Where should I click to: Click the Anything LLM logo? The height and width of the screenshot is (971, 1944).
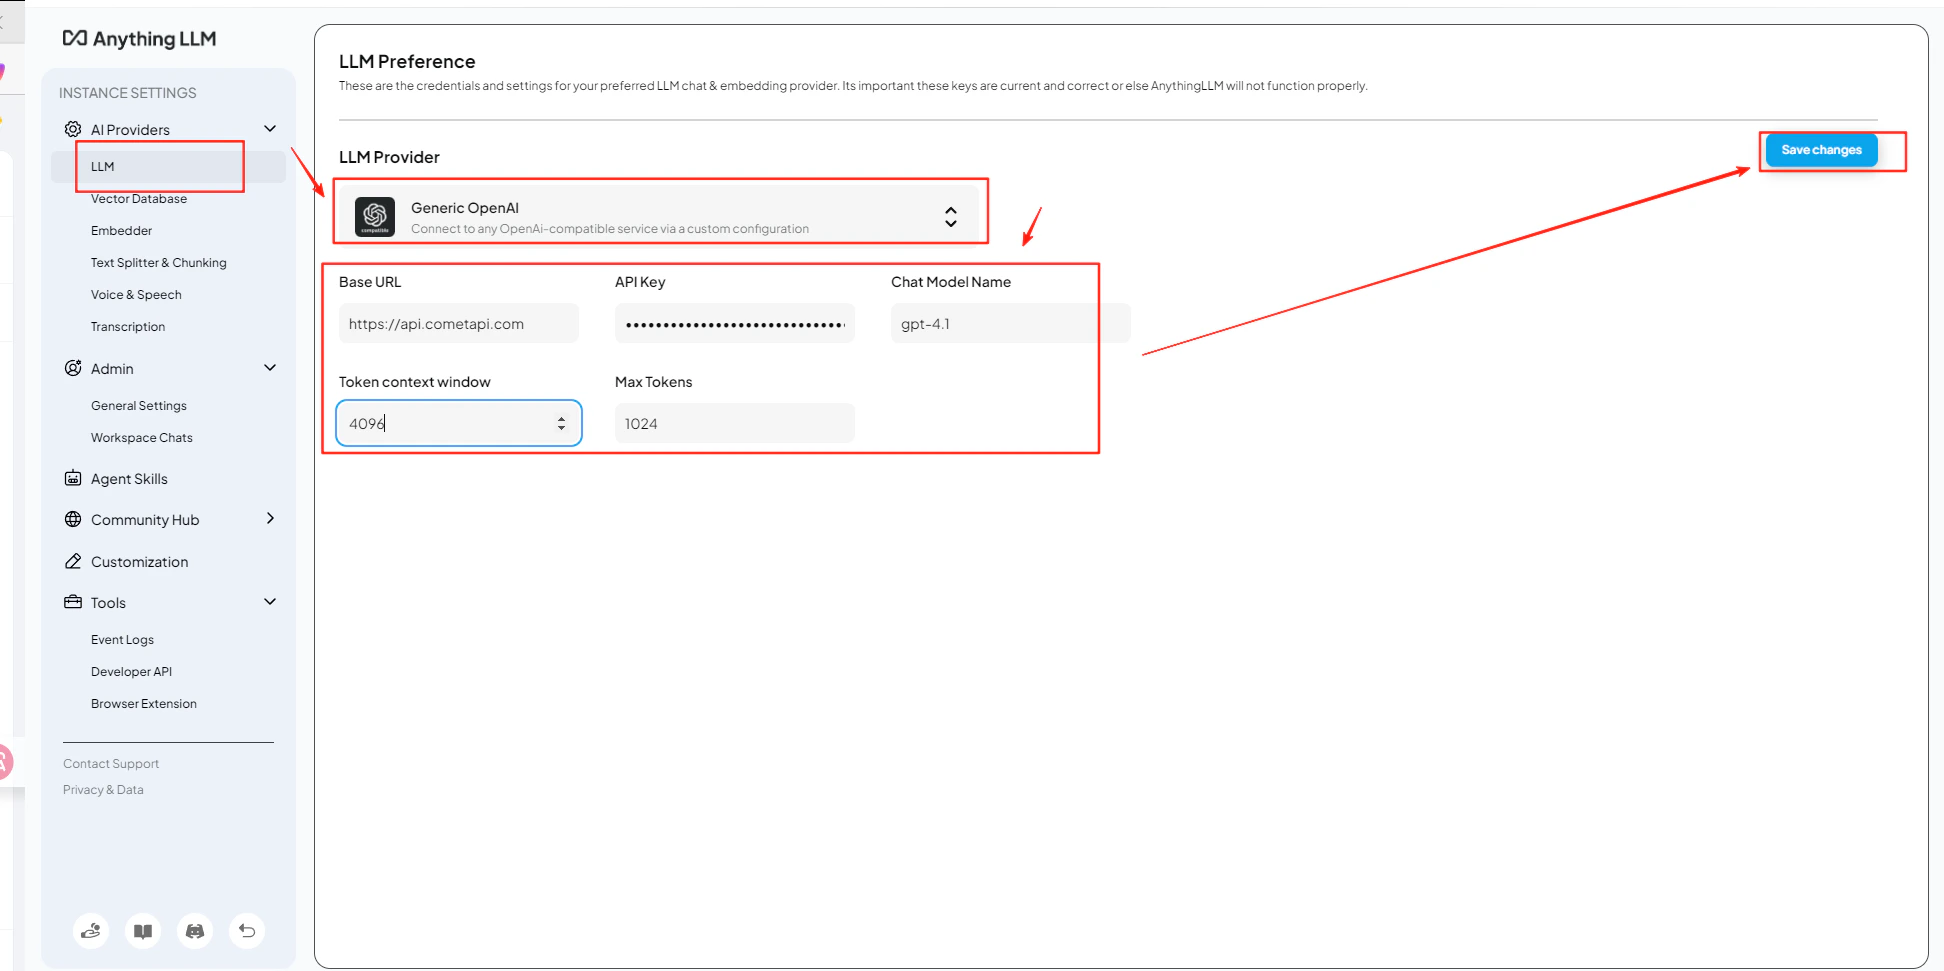click(x=138, y=38)
